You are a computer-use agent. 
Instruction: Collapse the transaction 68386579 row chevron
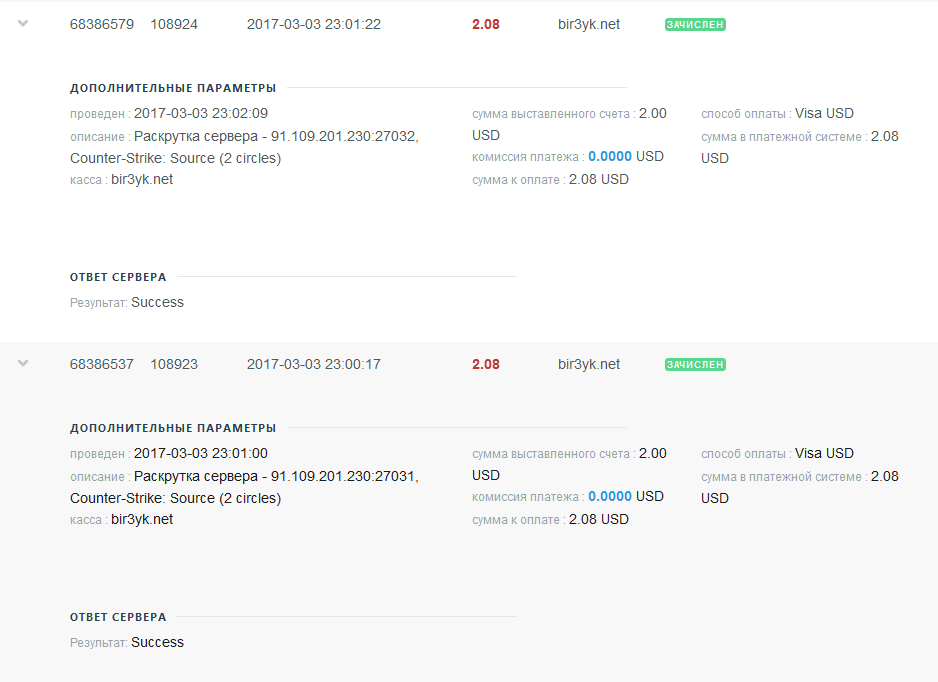coord(23,24)
